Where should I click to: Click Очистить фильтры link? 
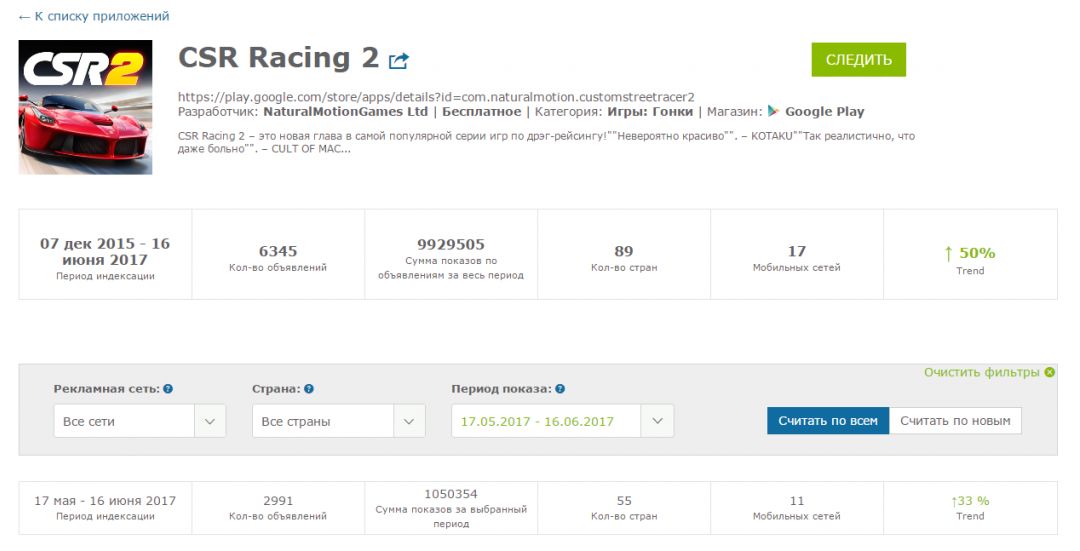point(982,373)
